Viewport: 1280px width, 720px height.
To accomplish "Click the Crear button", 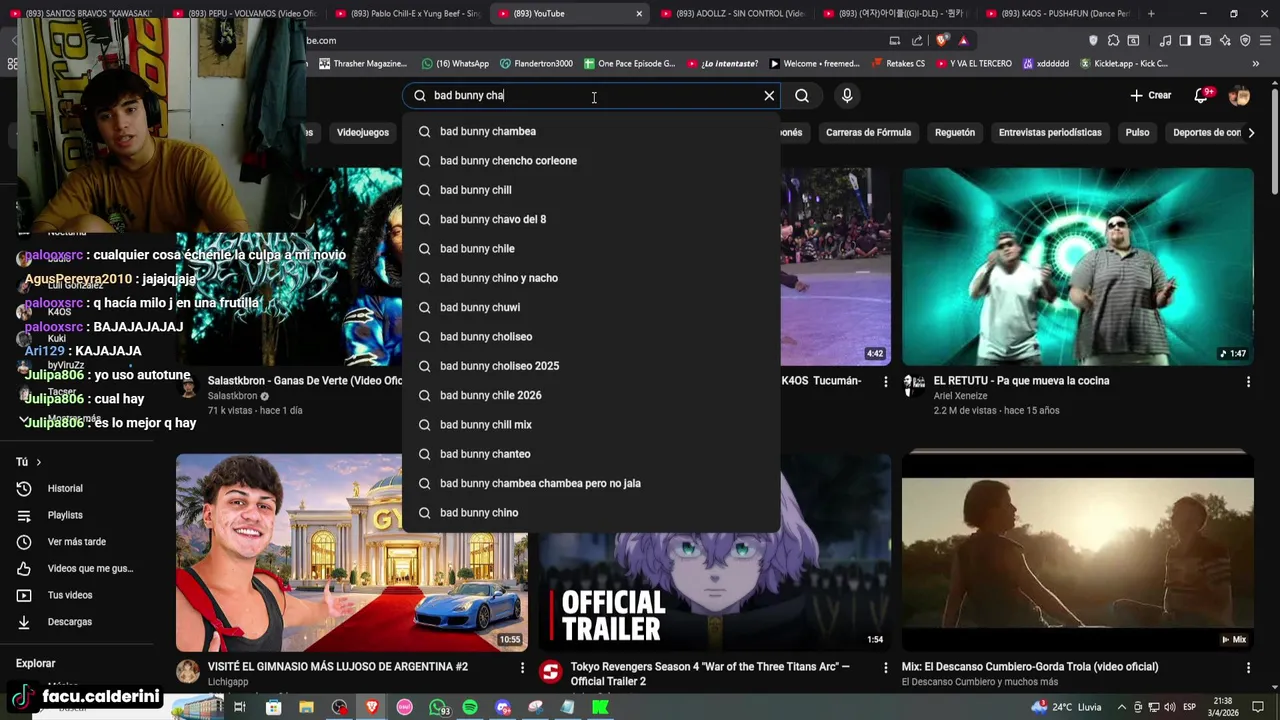I will (1150, 96).
